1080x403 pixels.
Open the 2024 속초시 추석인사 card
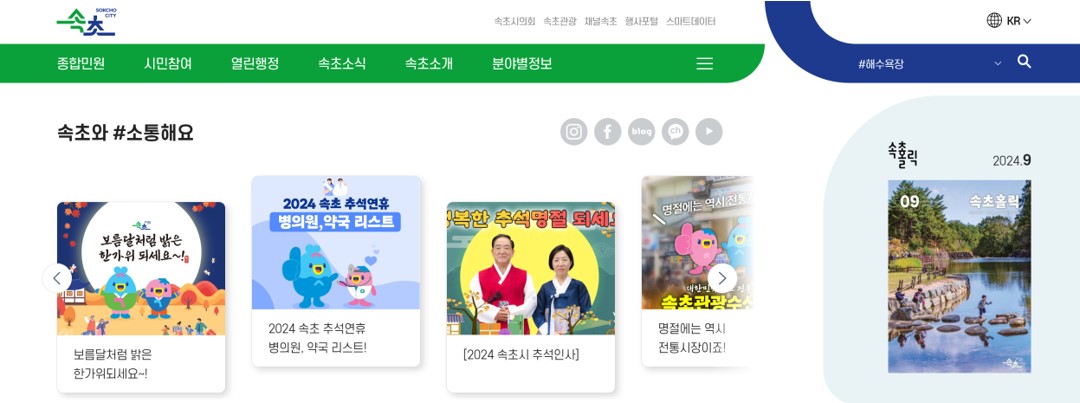[x=530, y=297]
